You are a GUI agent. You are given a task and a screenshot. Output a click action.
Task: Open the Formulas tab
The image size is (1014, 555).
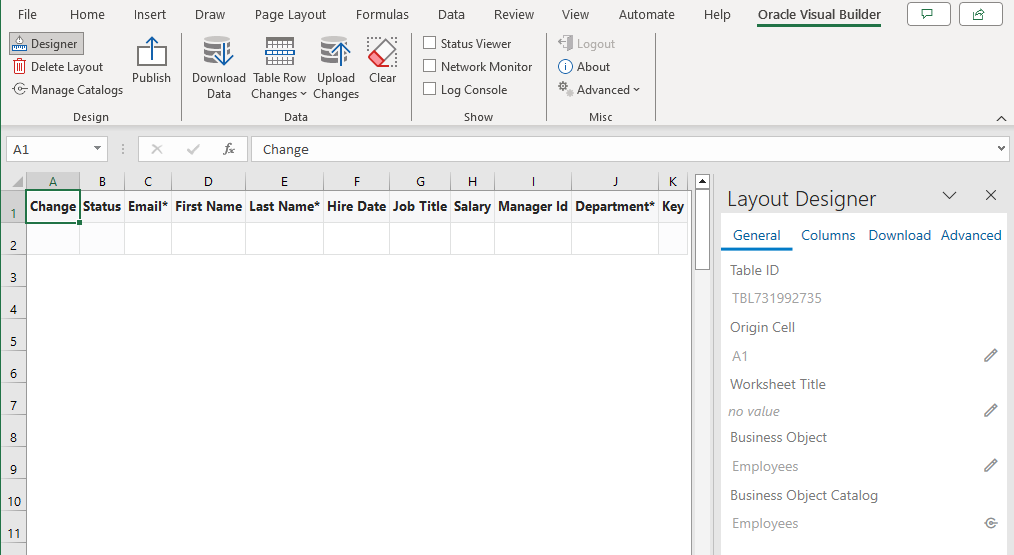382,14
